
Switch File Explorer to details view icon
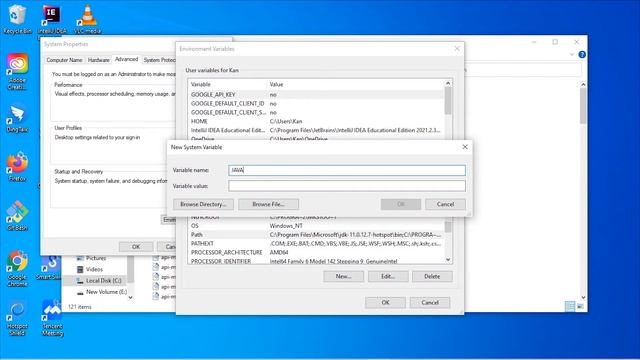[x=570, y=306]
